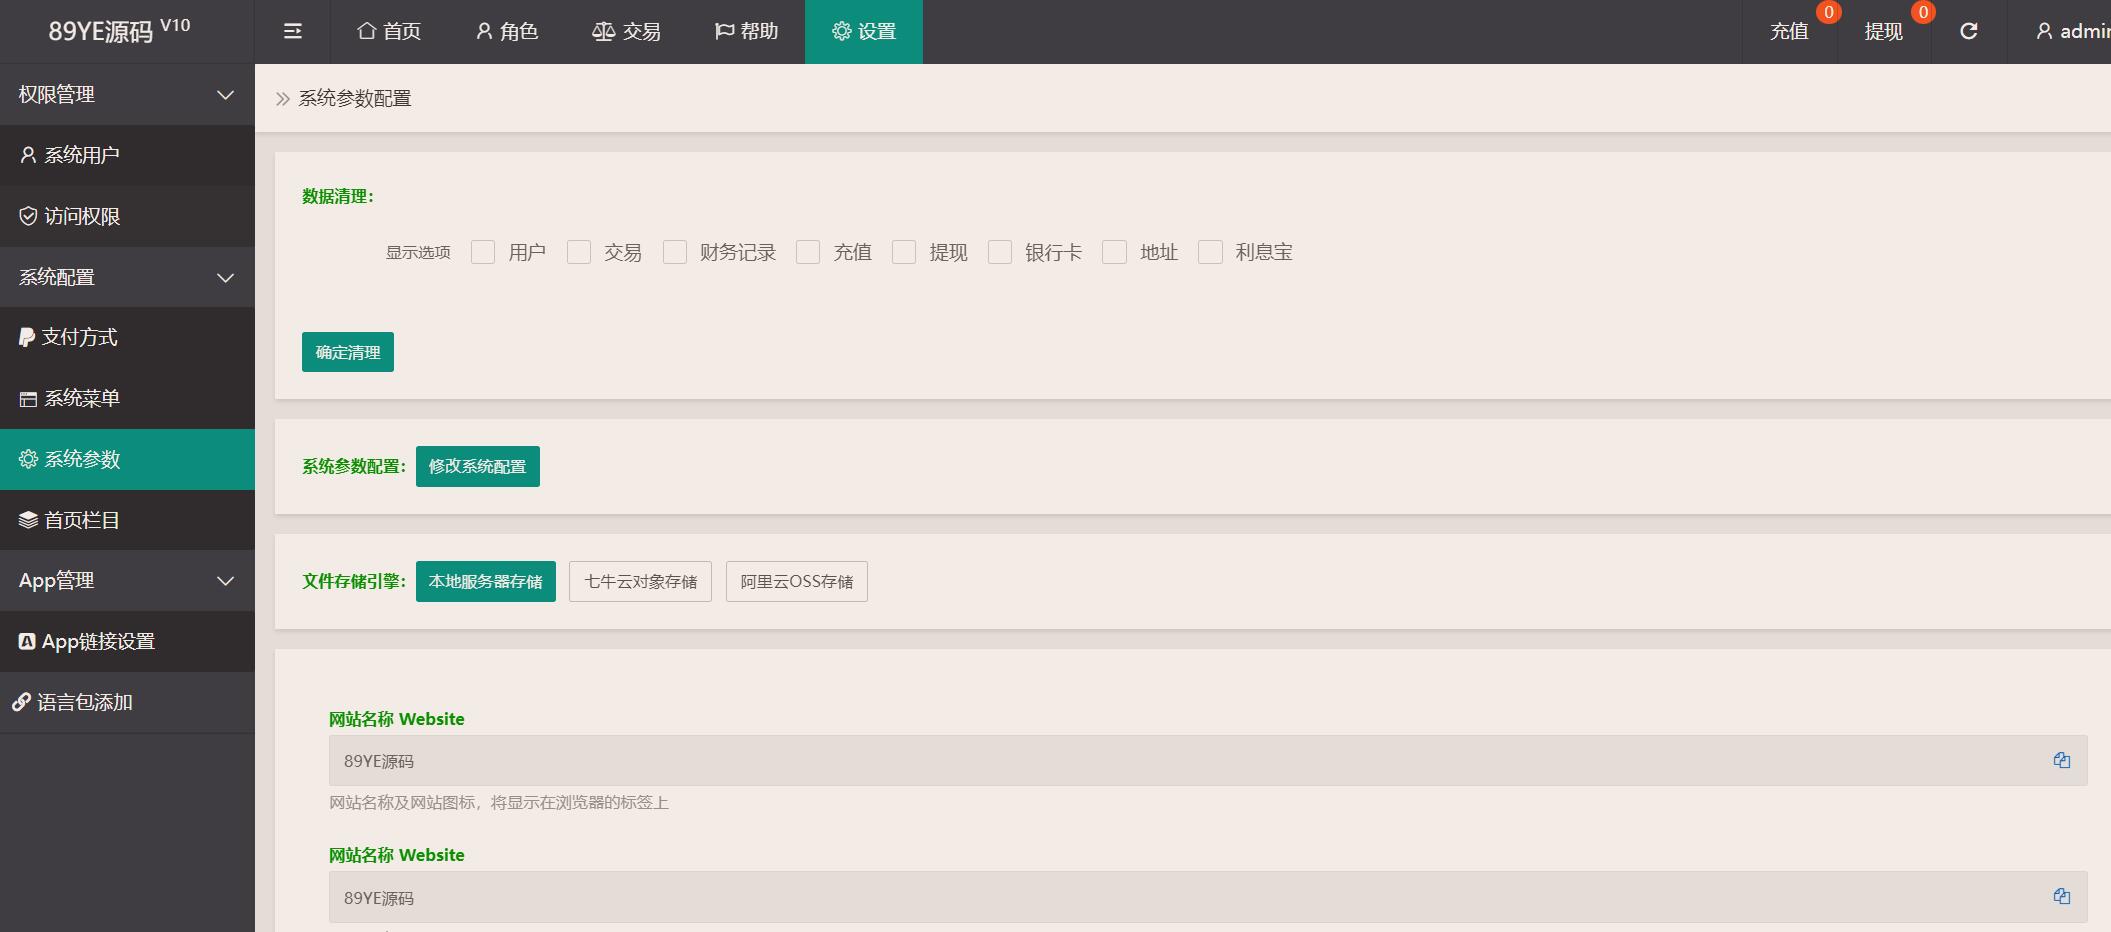This screenshot has height=932, width=2111.
Task: Select 七牛云对象存储 storage engine
Action: click(640, 581)
